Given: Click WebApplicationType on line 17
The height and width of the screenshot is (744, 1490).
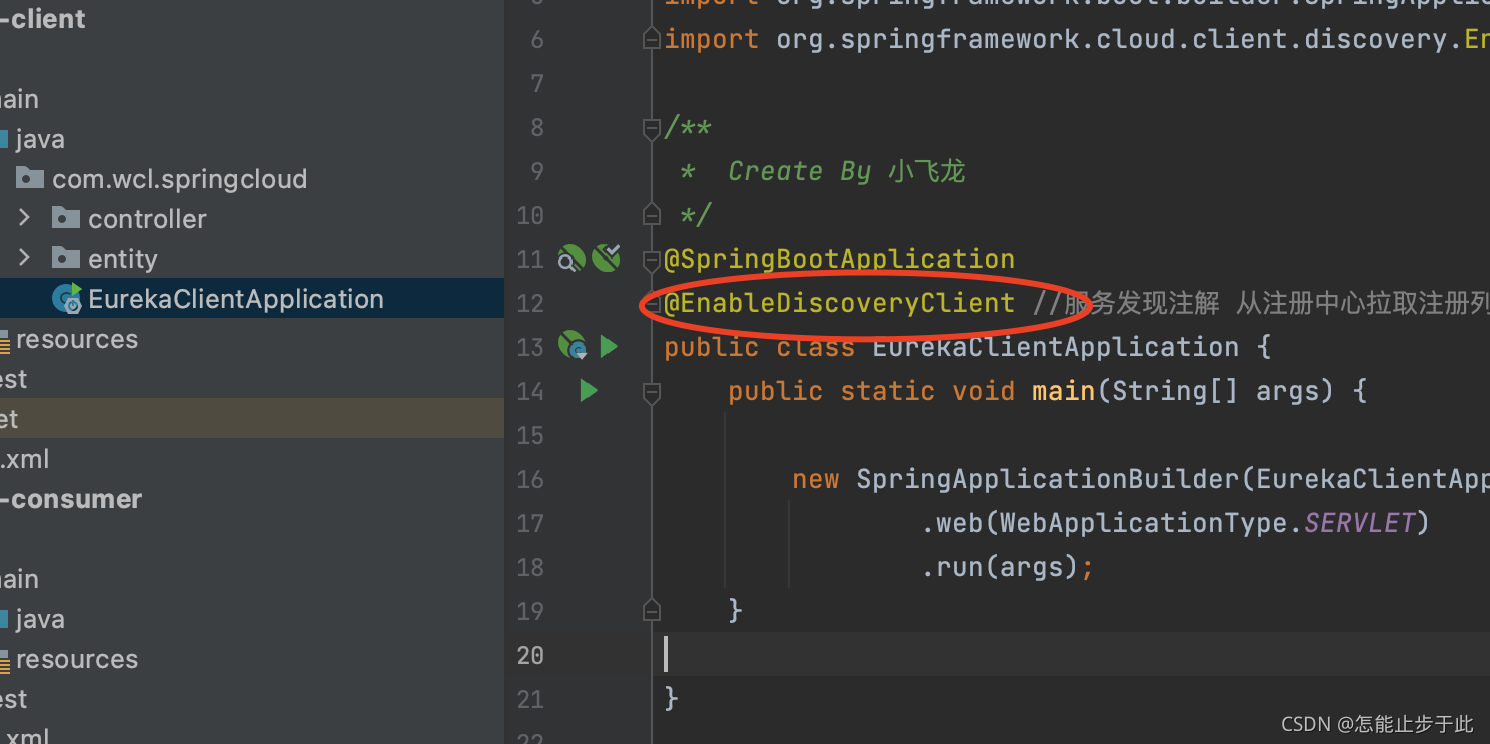Looking at the screenshot, I should click(1143, 523).
